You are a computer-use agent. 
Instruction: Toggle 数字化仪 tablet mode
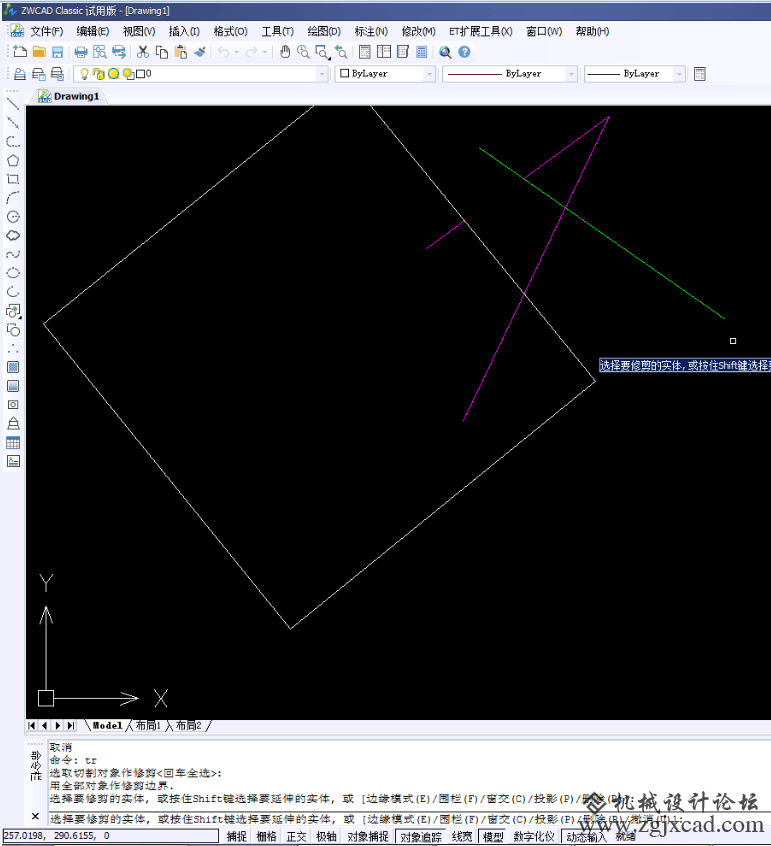click(x=534, y=836)
